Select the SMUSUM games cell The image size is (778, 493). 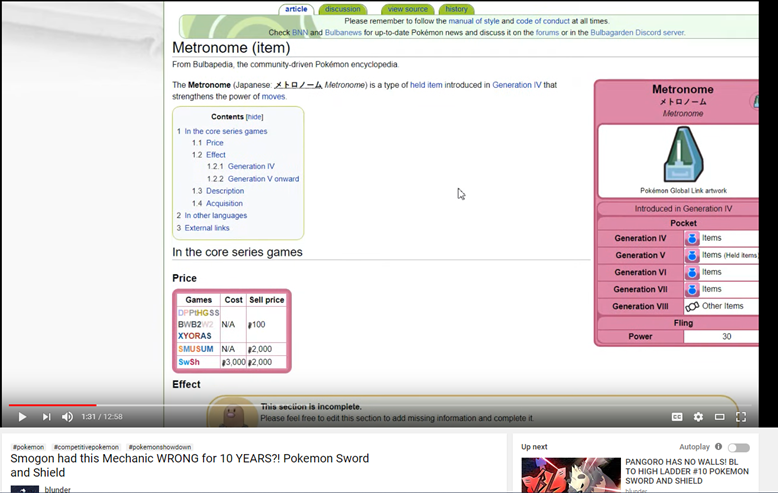(x=196, y=349)
